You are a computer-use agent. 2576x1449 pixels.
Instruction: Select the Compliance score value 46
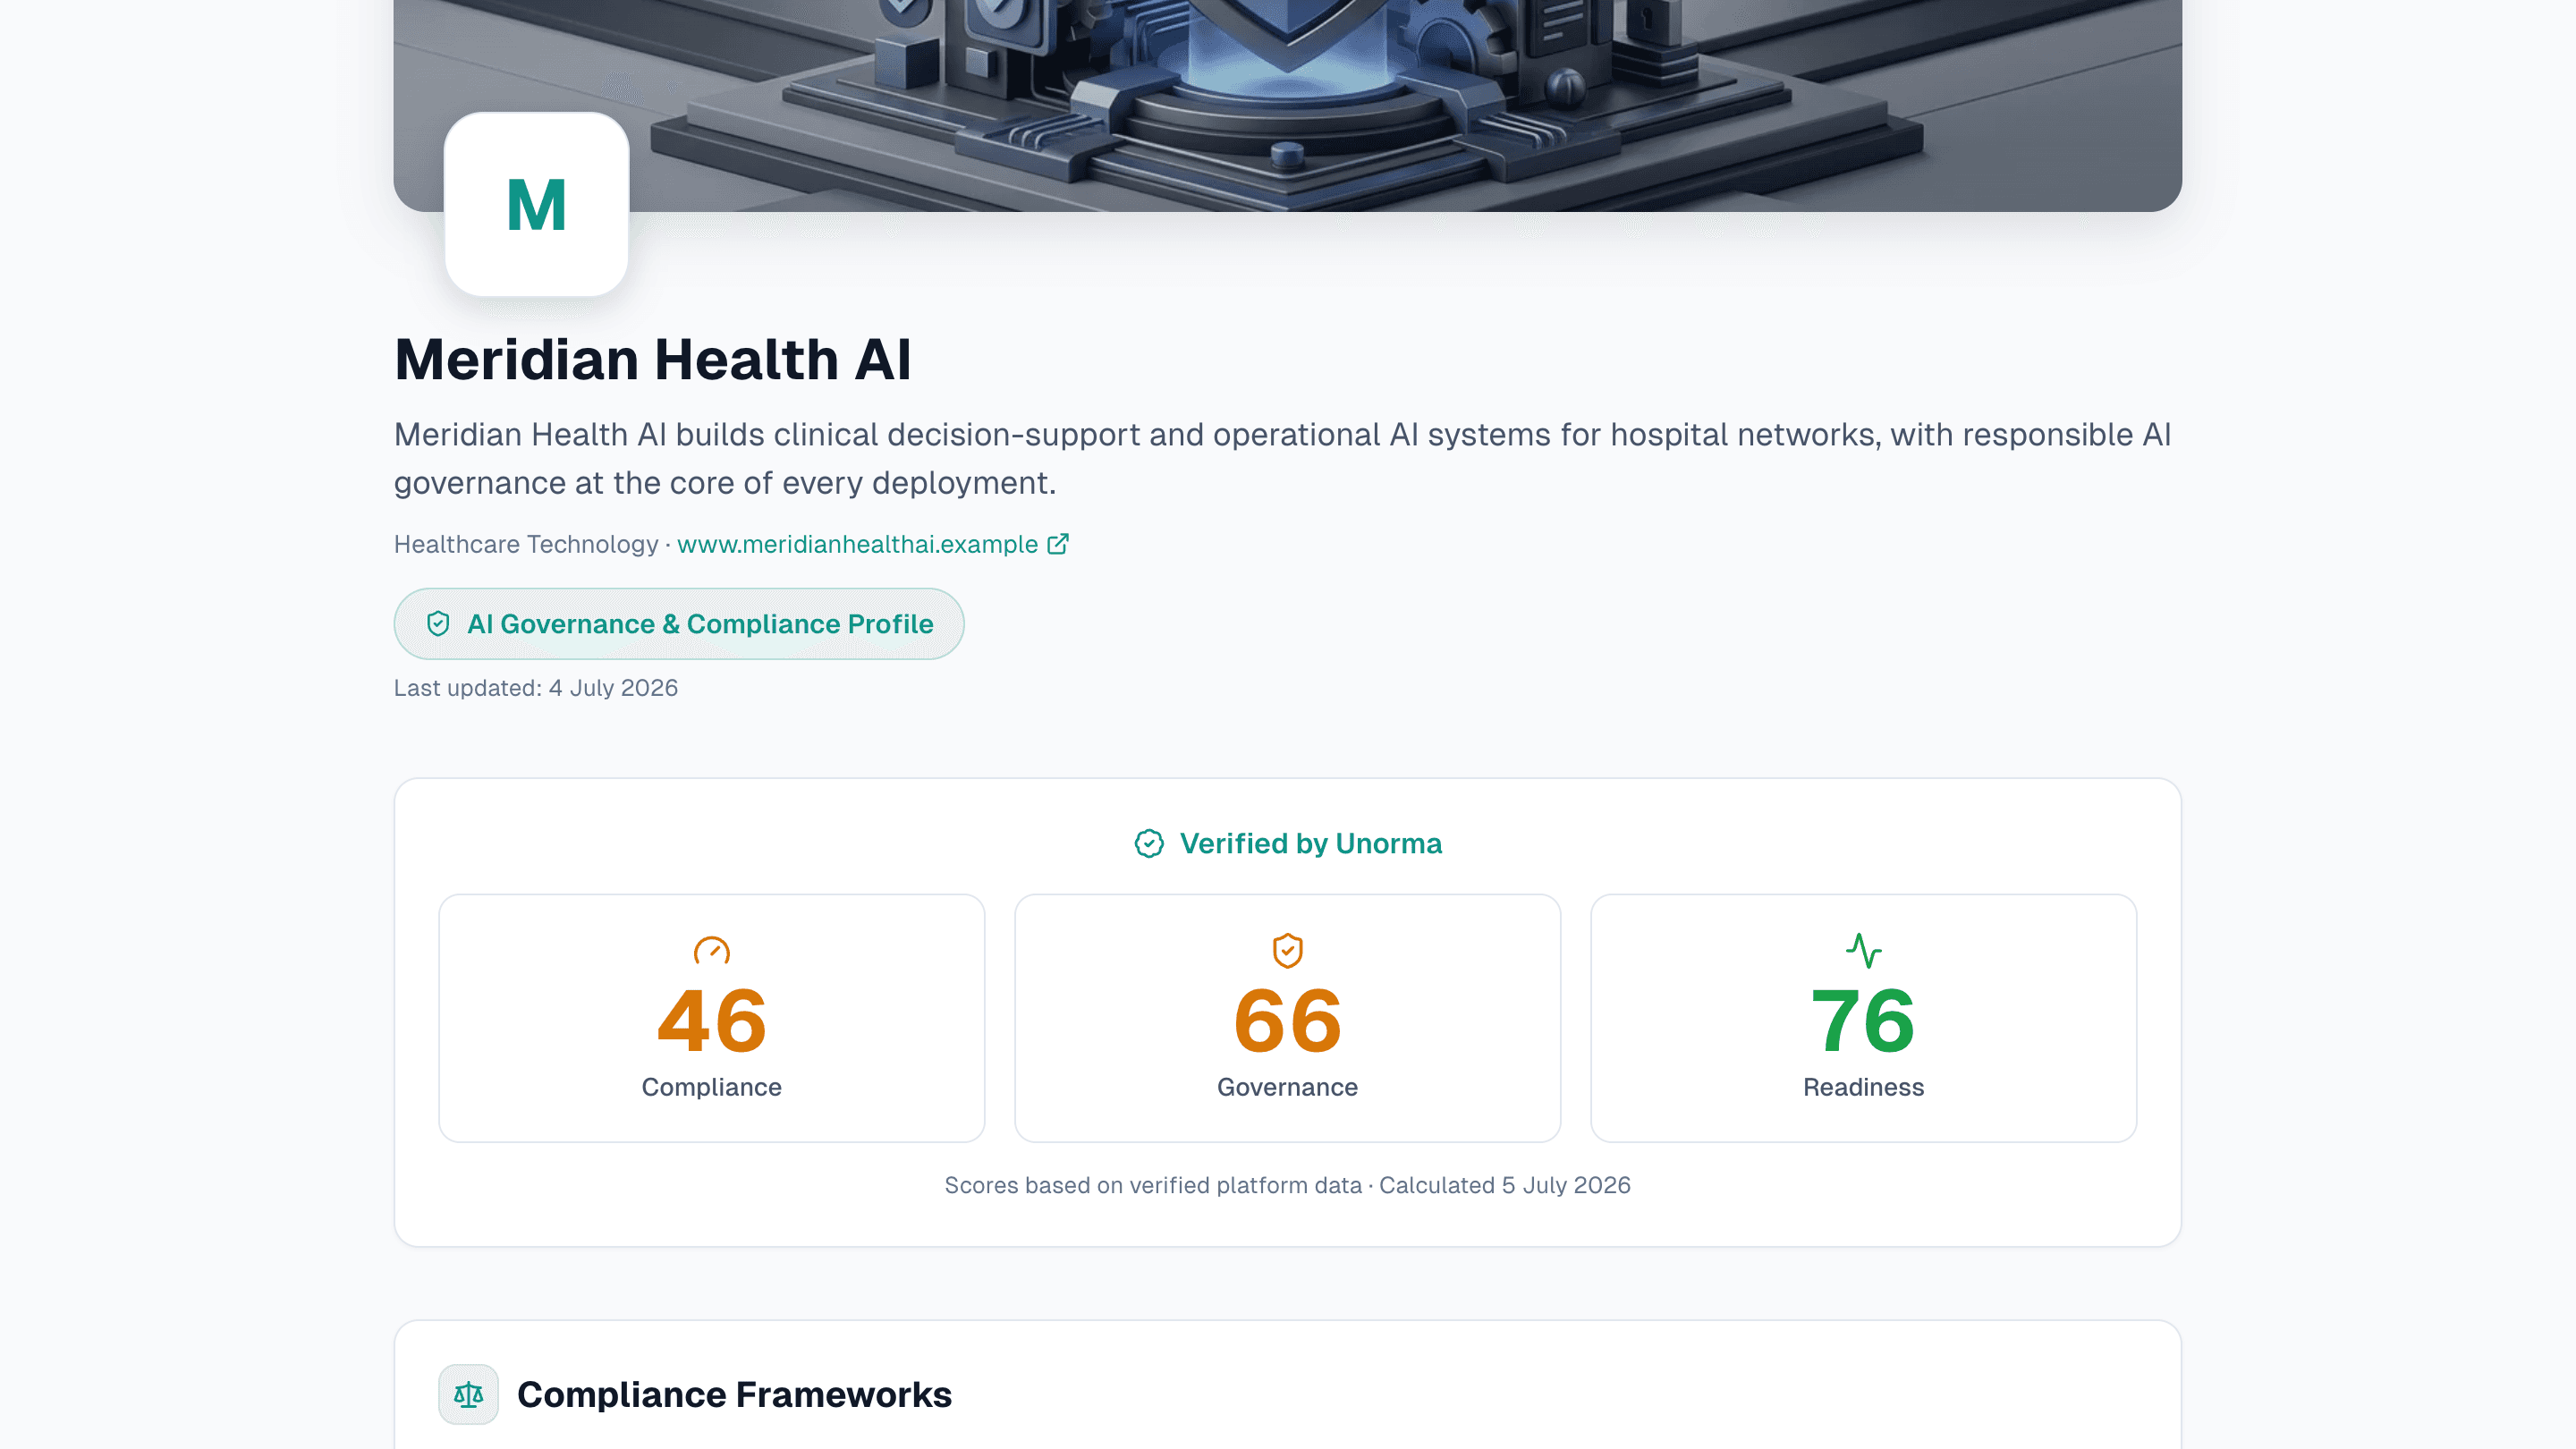pyautogui.click(x=712, y=1021)
